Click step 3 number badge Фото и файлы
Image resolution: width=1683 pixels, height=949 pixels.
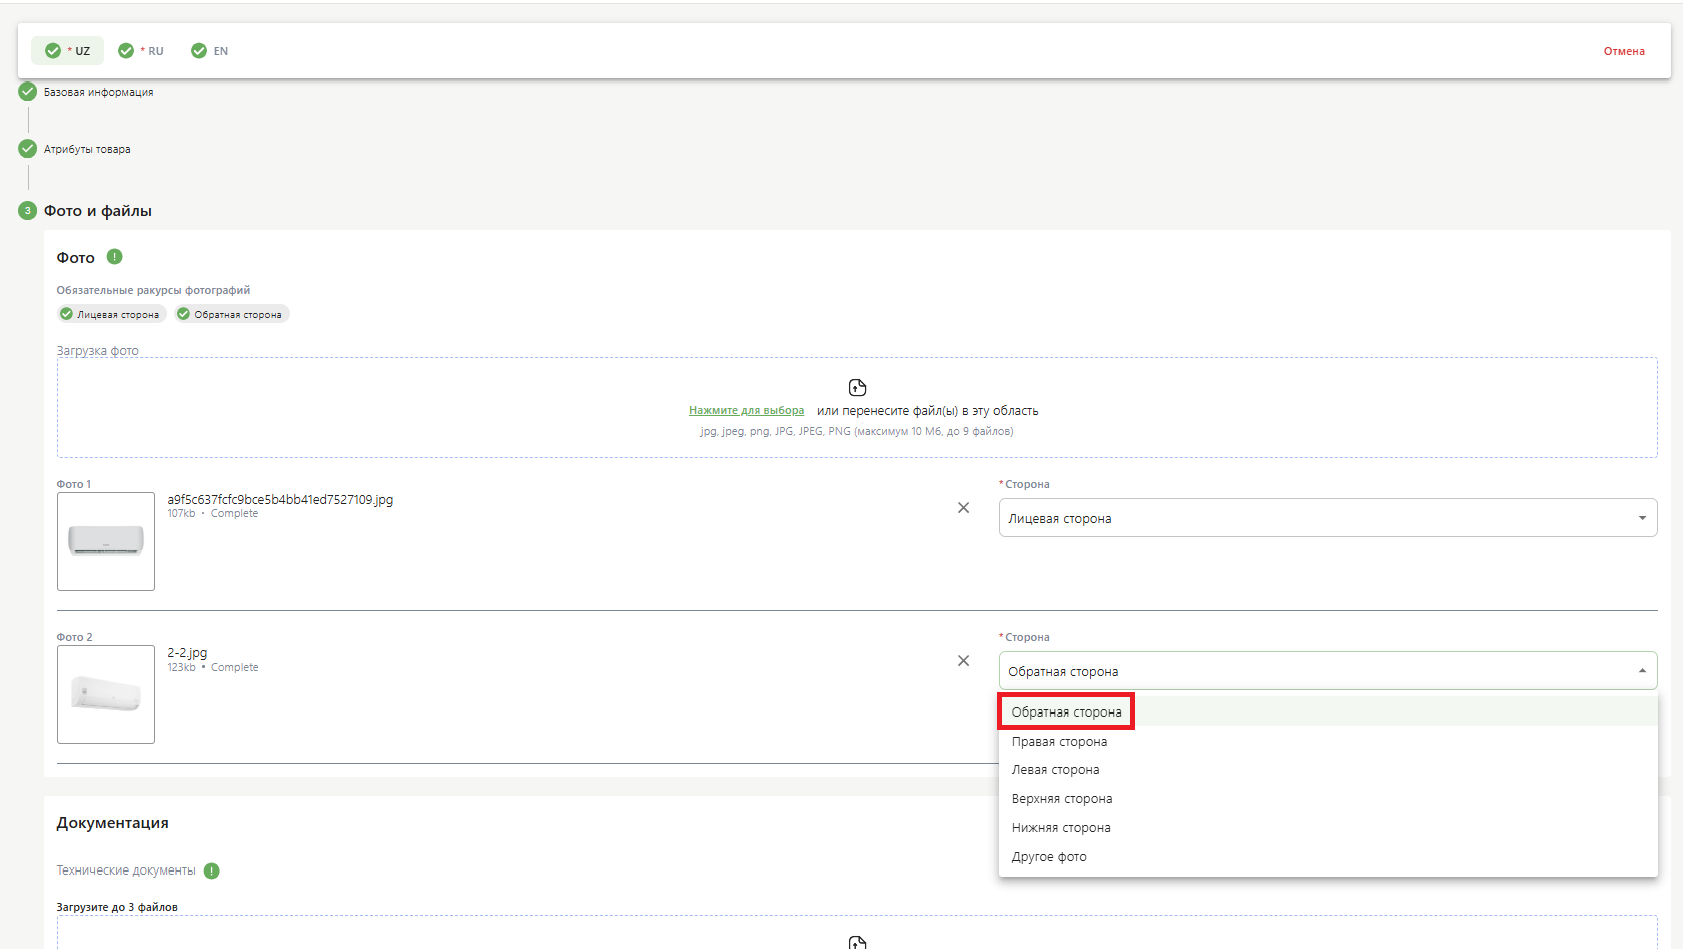28,211
